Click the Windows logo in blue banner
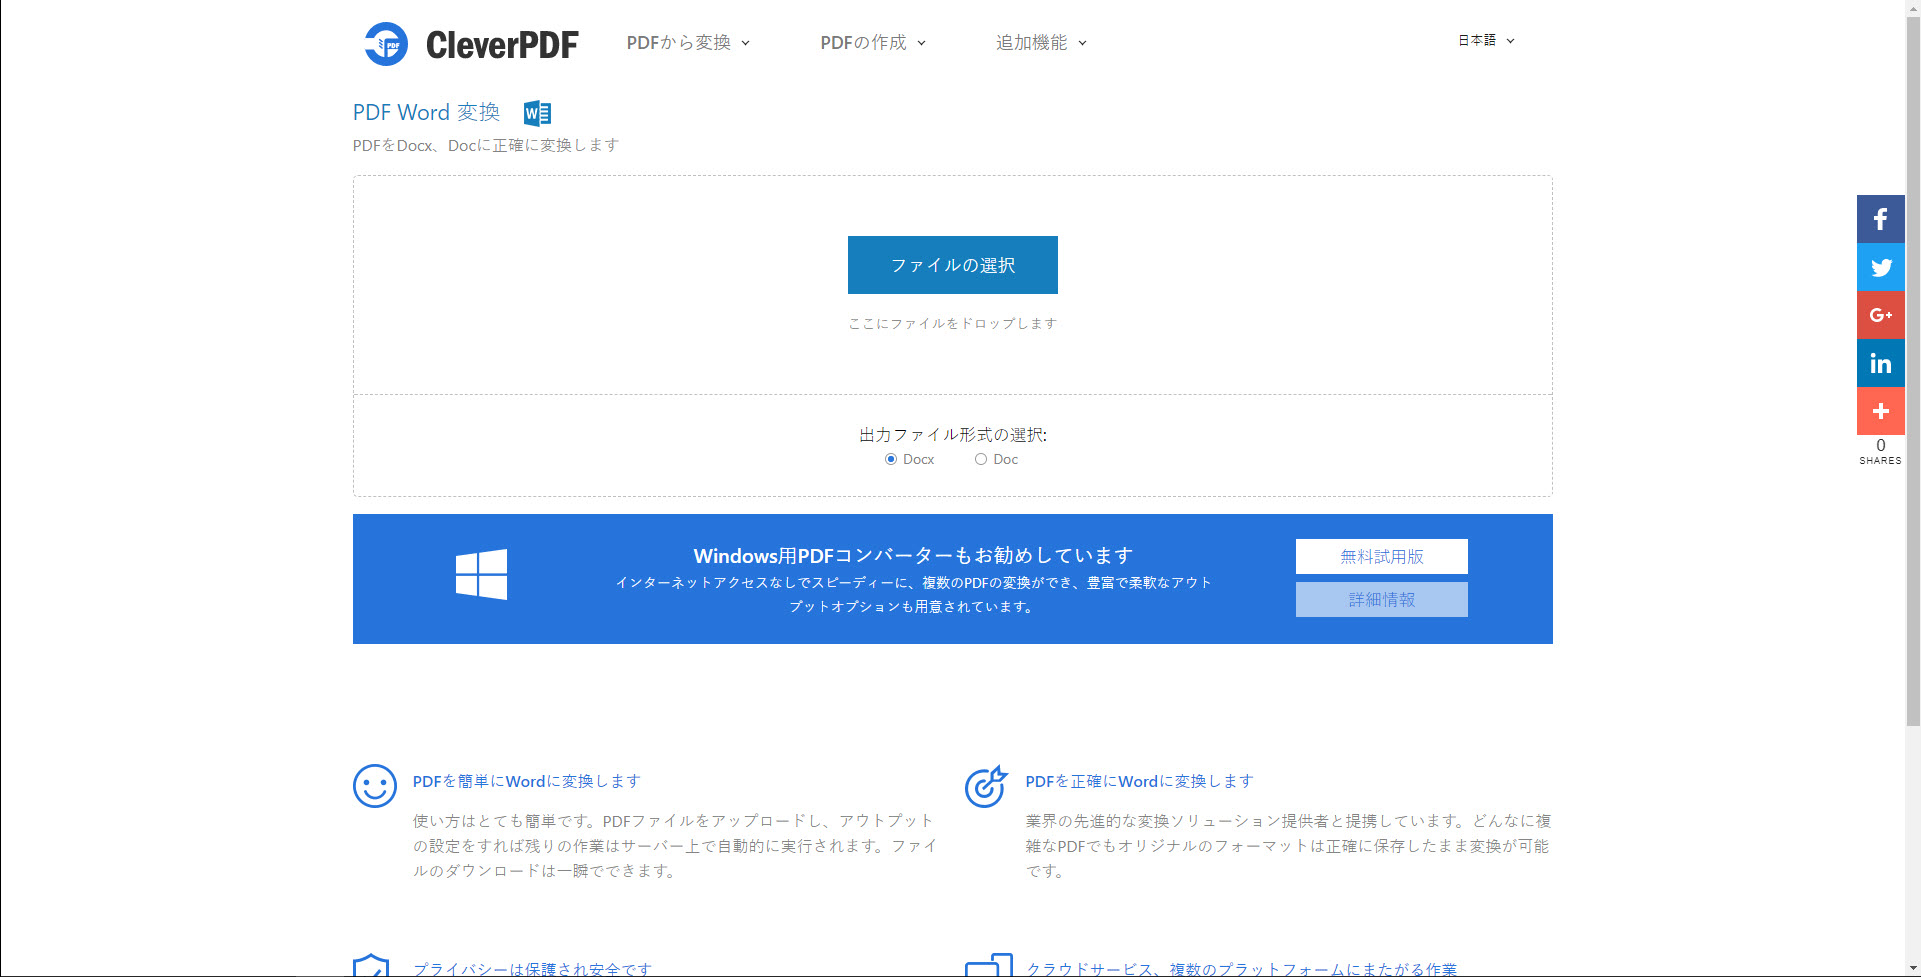Viewport: 1921px width, 977px height. 481,574
